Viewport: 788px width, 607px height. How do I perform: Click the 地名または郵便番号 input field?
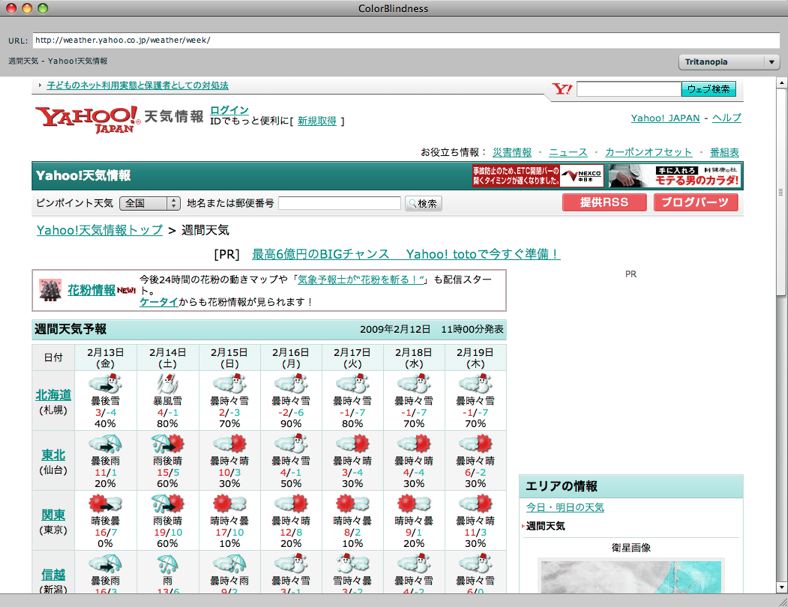(339, 203)
